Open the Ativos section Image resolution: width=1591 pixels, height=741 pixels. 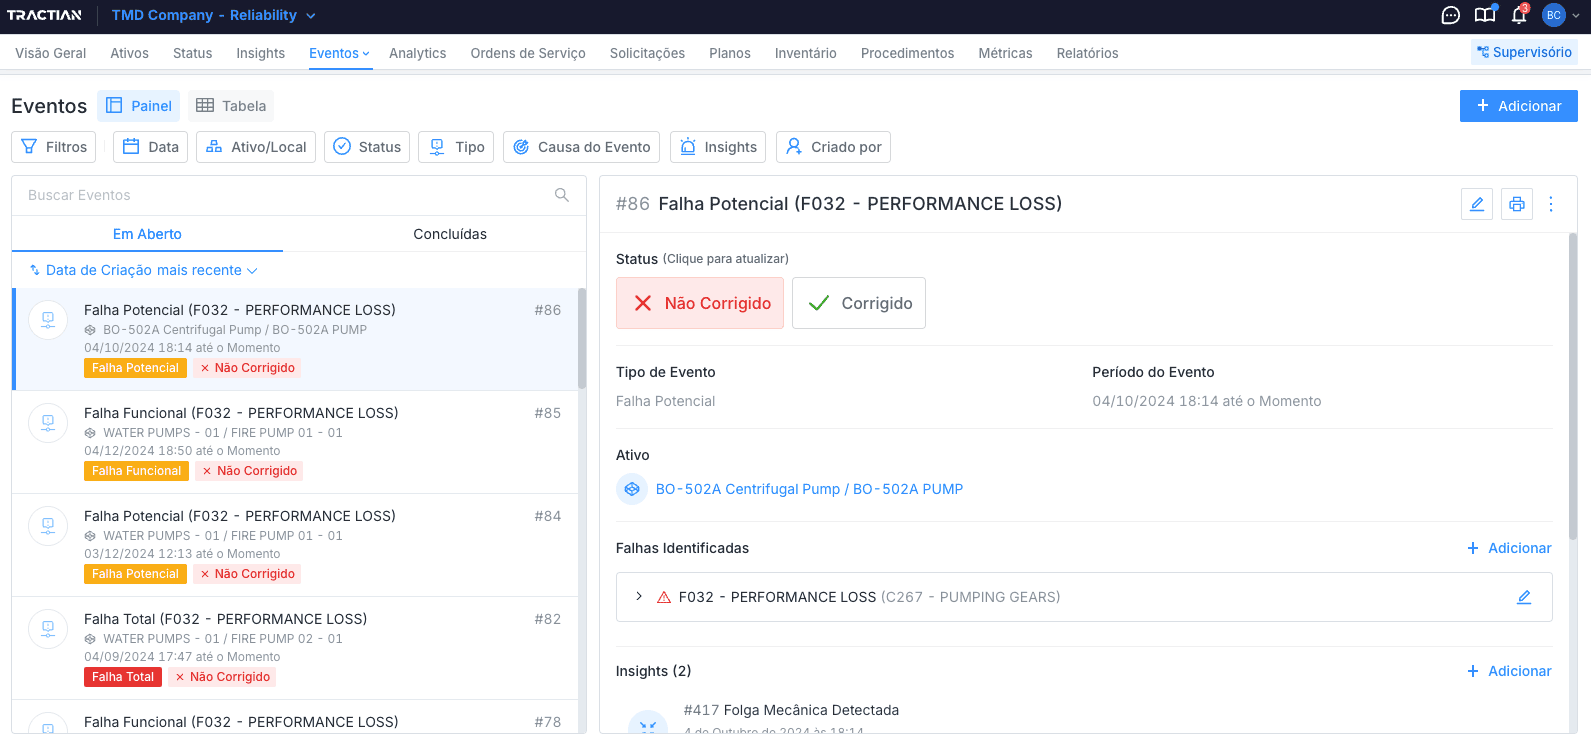point(129,53)
